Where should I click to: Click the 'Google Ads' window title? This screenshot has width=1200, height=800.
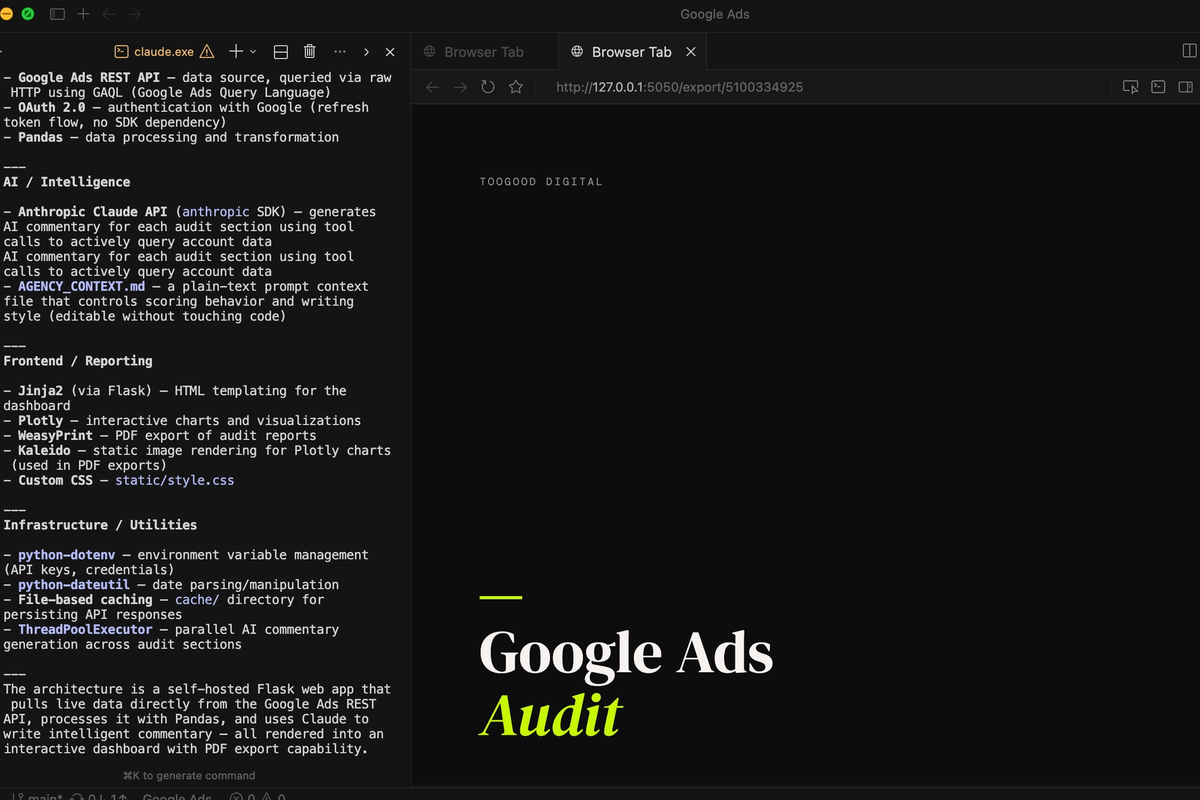coord(715,14)
